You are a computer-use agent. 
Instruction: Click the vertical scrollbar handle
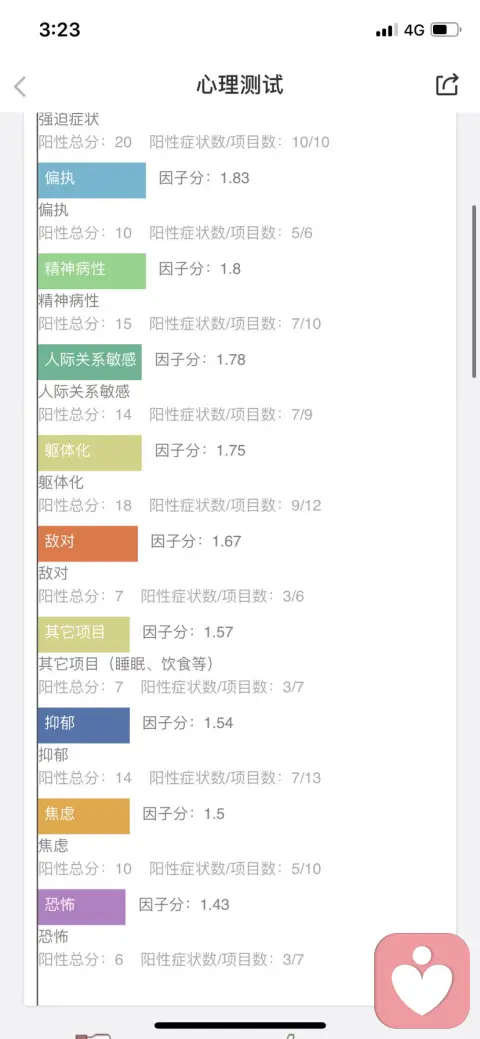[474, 292]
